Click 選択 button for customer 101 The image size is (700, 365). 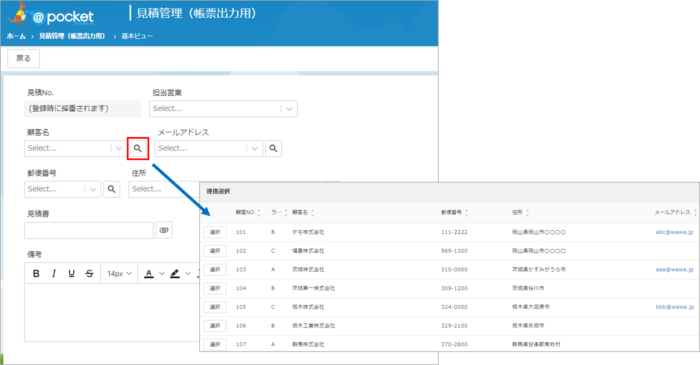215,232
